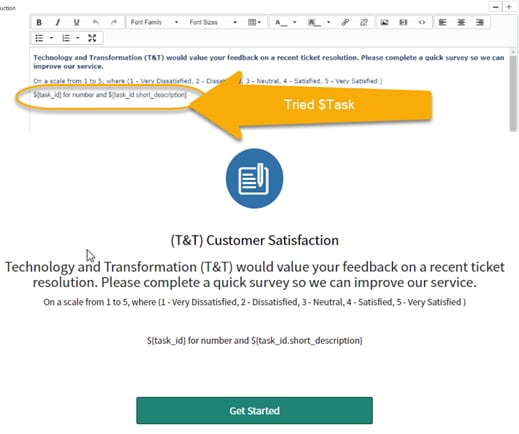The height and width of the screenshot is (434, 519).
Task: Click the text color A icon
Action: [x=280, y=22]
